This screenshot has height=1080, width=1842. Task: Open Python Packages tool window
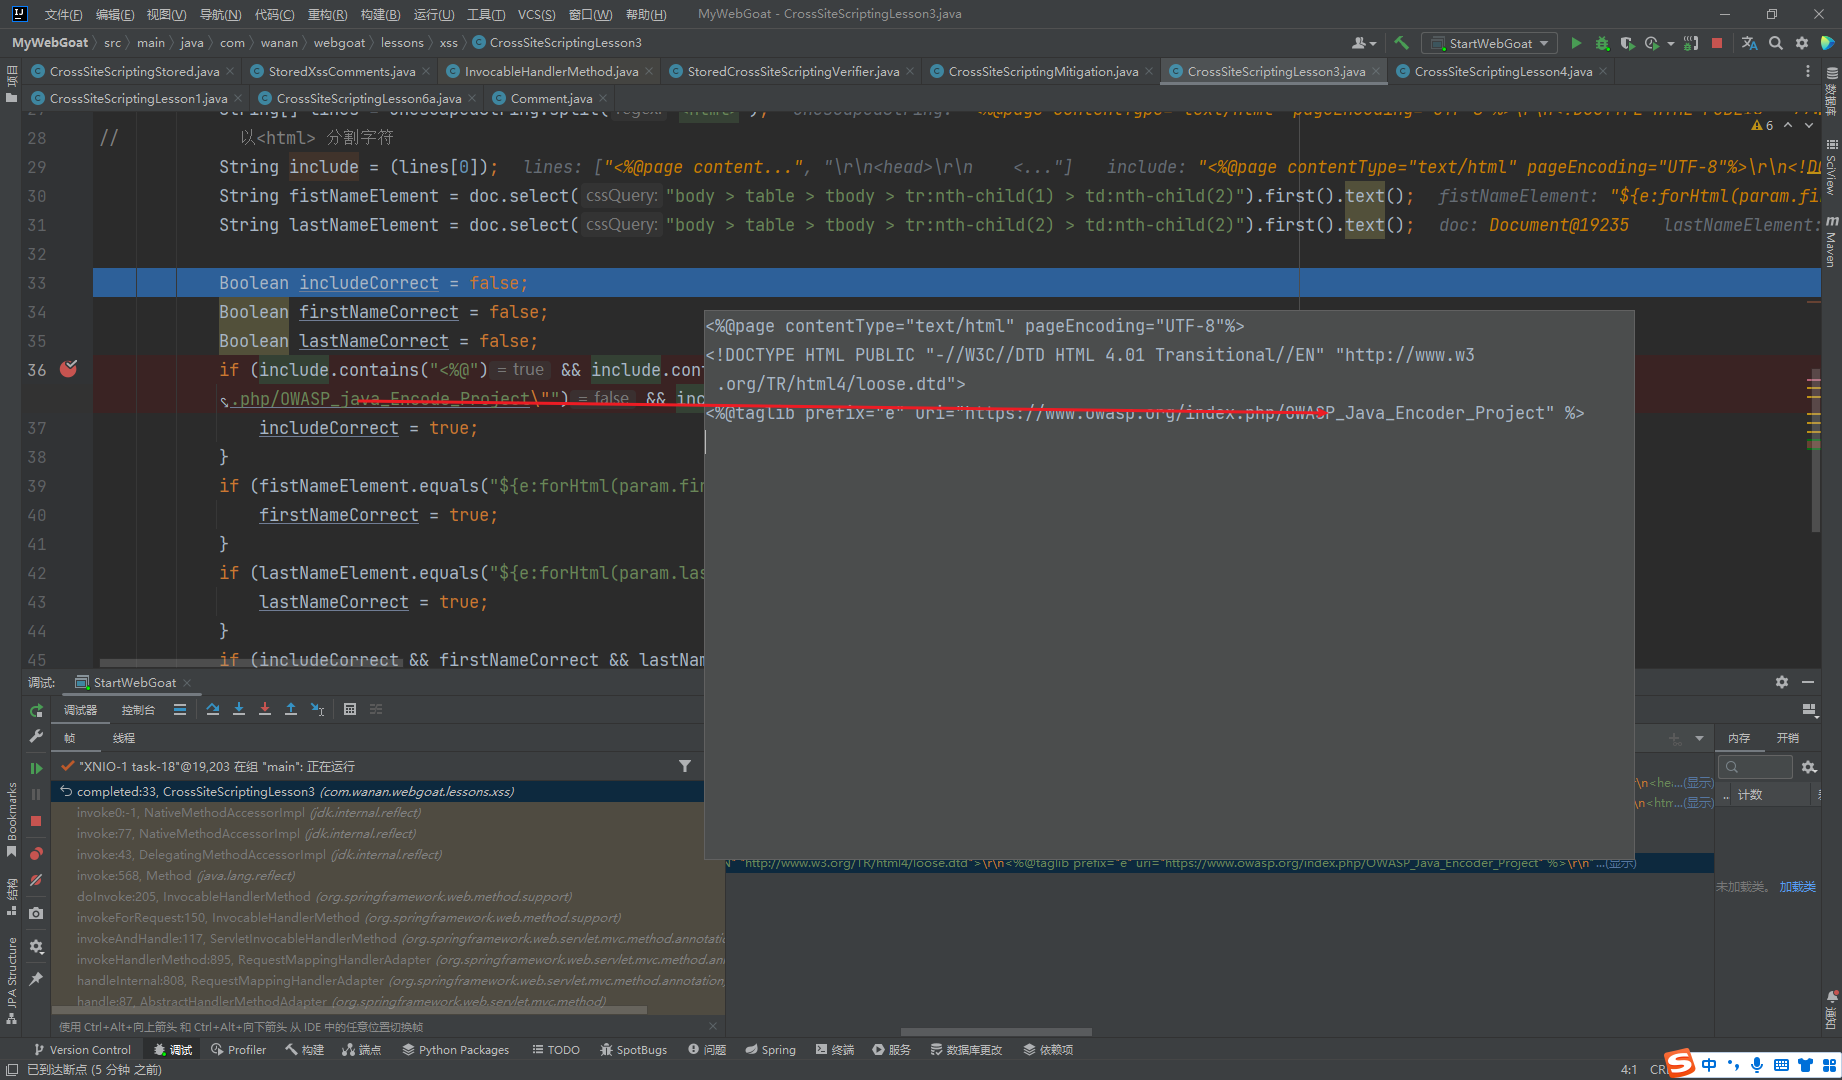tap(455, 1049)
